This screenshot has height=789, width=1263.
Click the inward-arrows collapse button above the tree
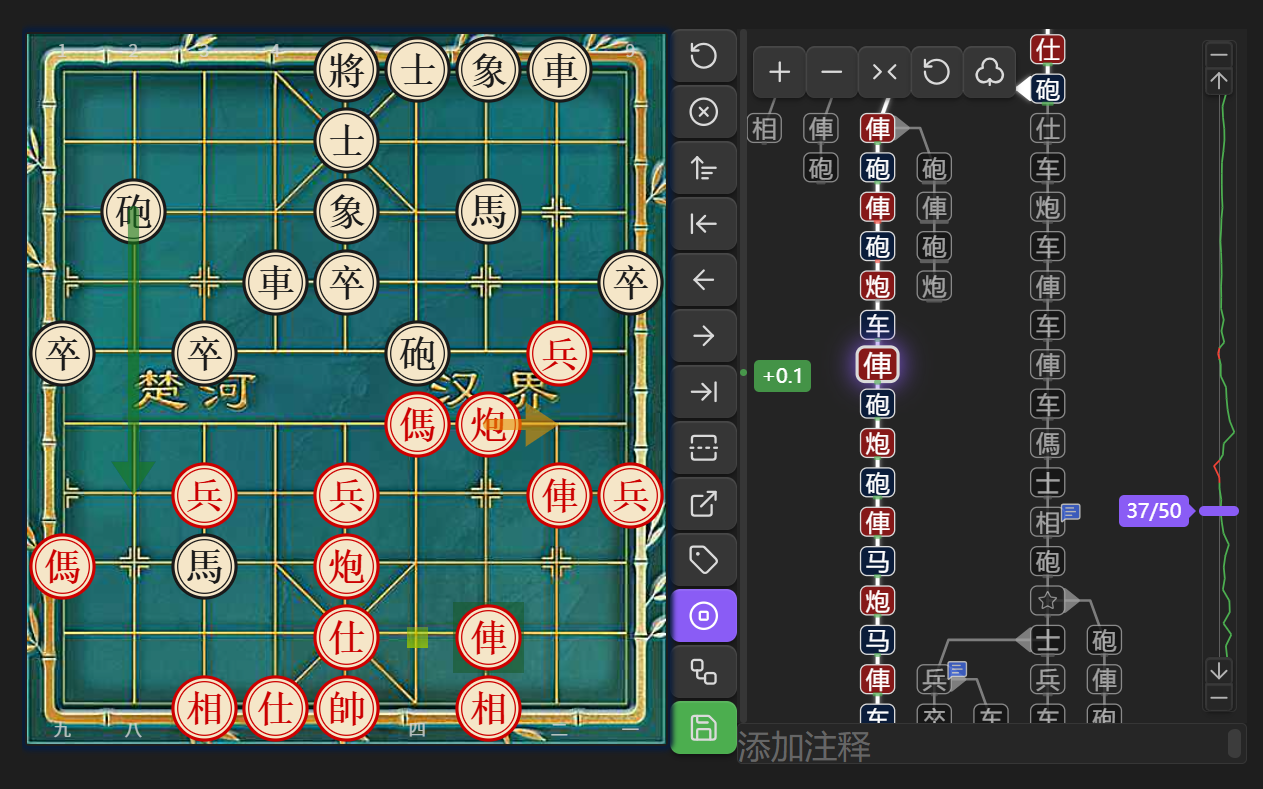pyautogui.click(x=884, y=72)
